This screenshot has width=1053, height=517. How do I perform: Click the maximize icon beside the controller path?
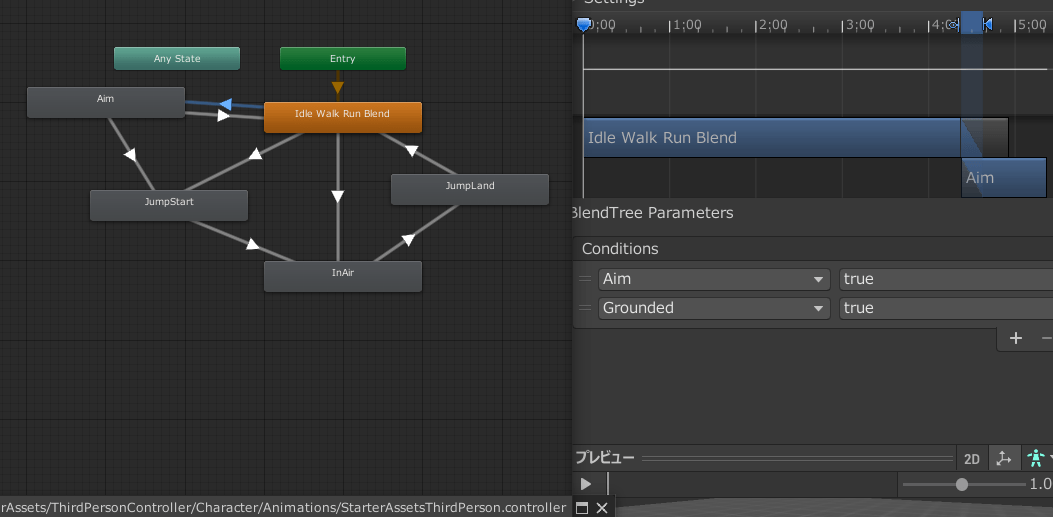point(582,508)
